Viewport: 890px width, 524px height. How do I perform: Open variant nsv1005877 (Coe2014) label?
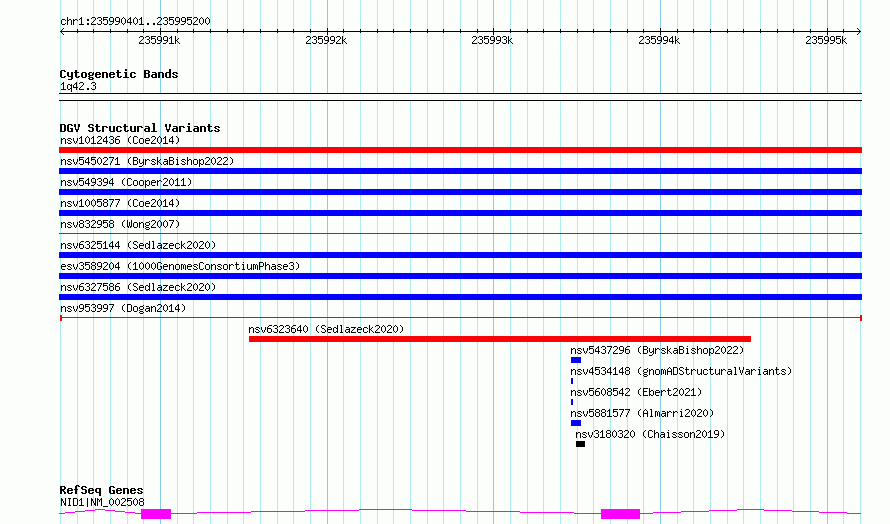[x=120, y=203]
